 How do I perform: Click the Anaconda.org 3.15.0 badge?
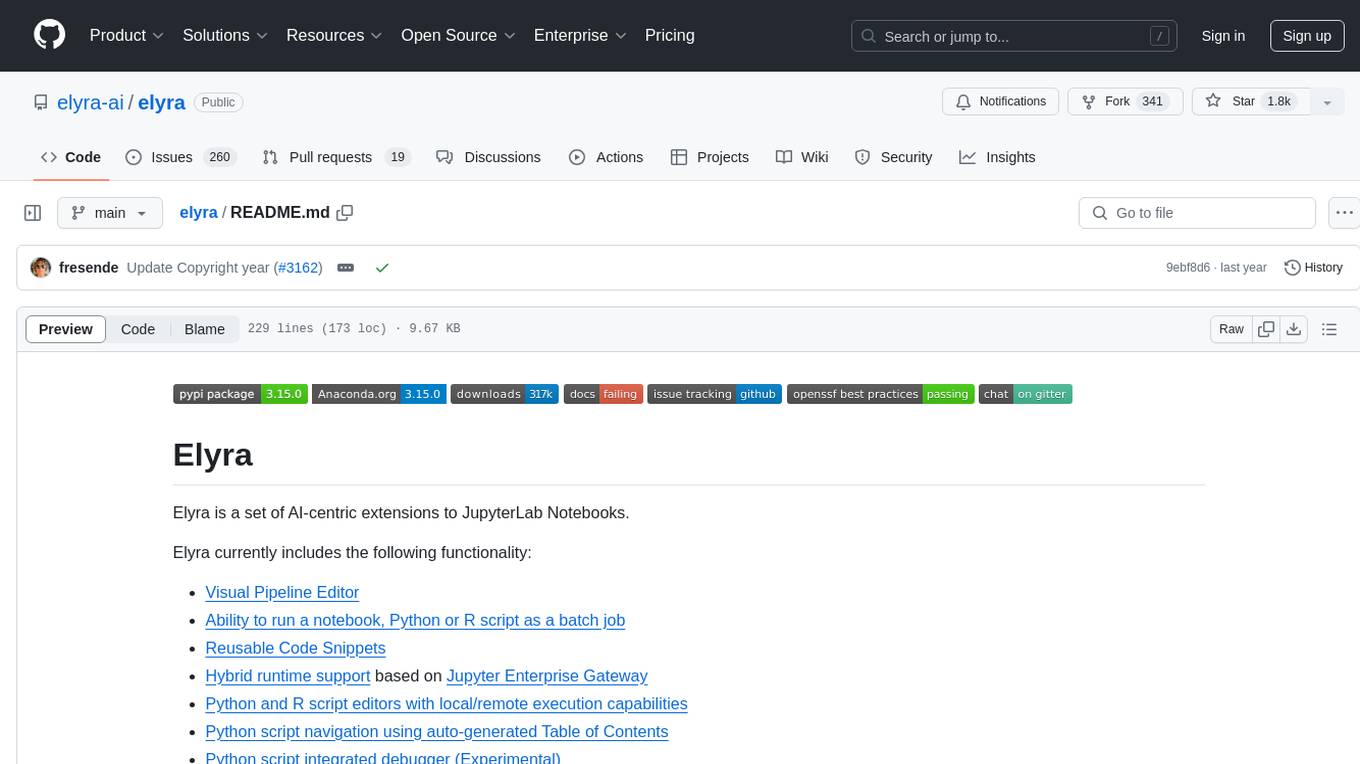(378, 394)
